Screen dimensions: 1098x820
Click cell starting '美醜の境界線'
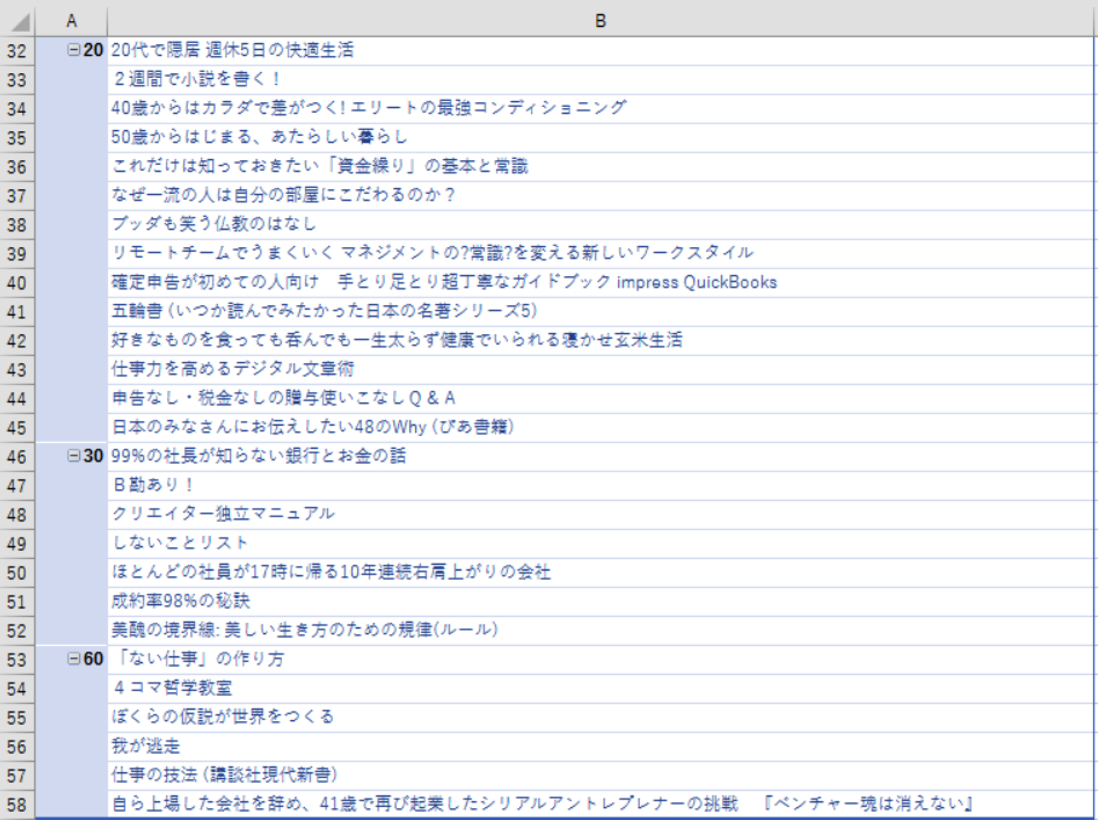tap(600, 631)
